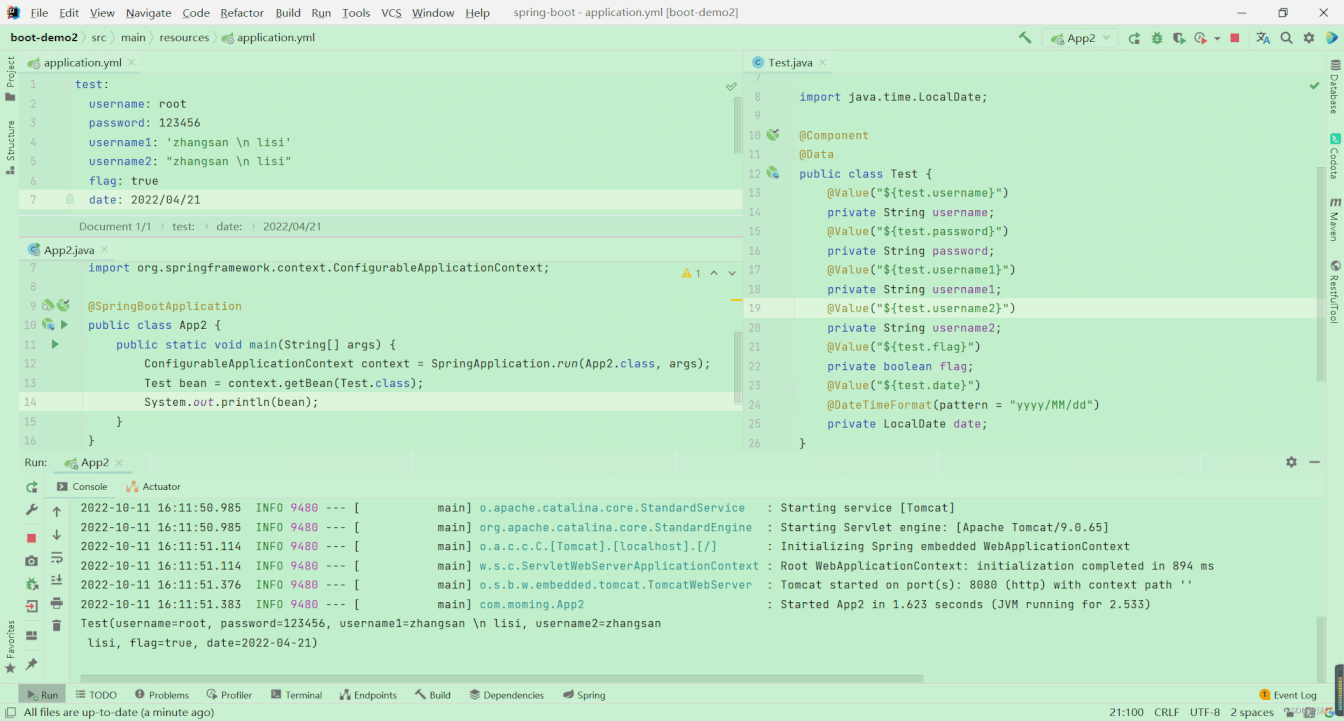Stop App2 from the main toolbar

(x=1235, y=38)
